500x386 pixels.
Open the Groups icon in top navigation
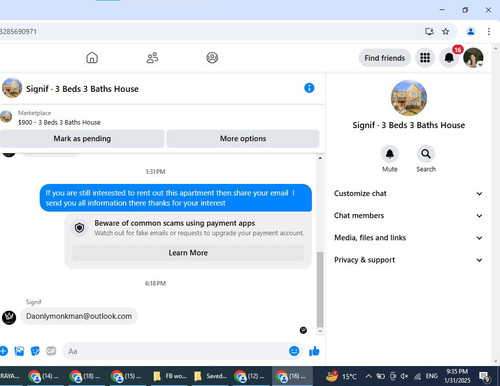pyautogui.click(x=212, y=58)
